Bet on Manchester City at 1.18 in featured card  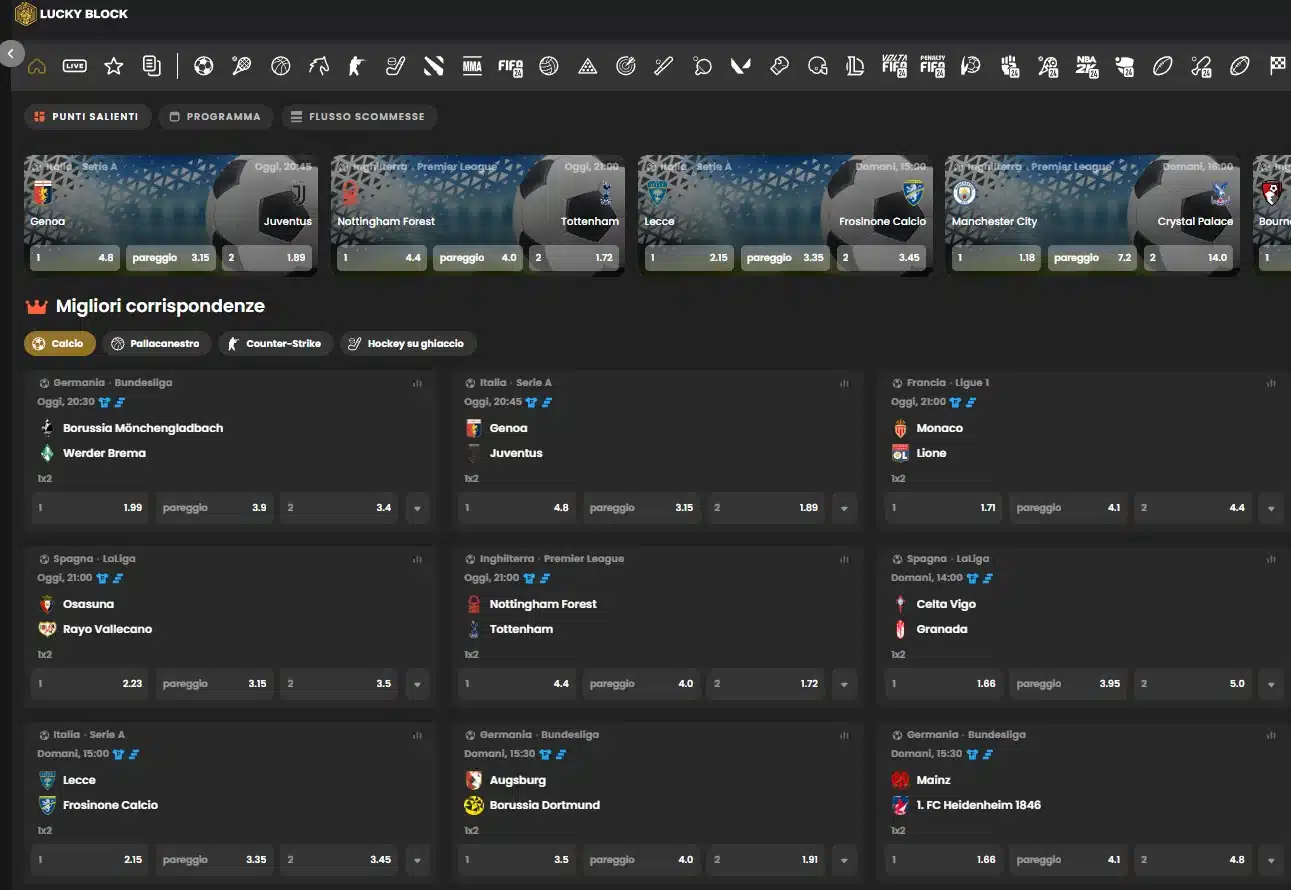[x=996, y=258]
